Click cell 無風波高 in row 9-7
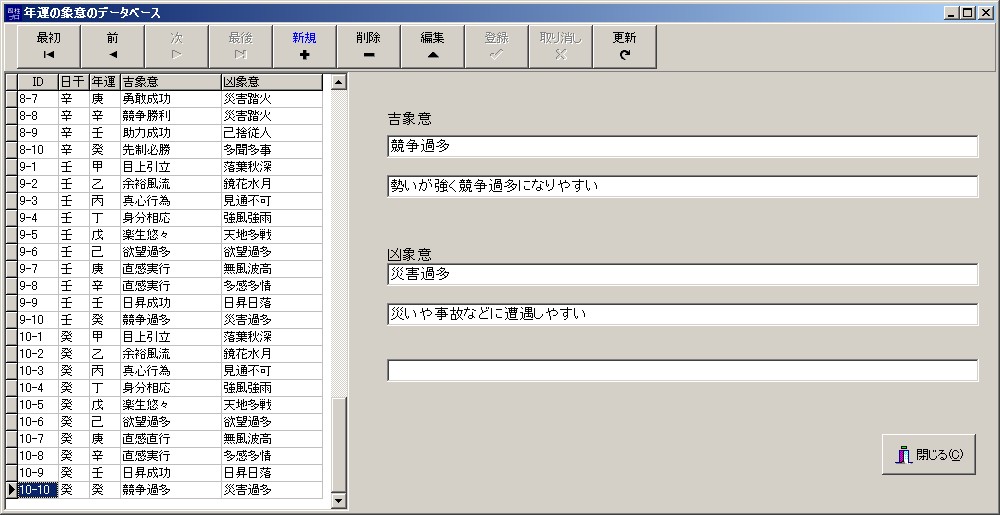Viewport: 1000px width, 515px height. tap(272, 269)
